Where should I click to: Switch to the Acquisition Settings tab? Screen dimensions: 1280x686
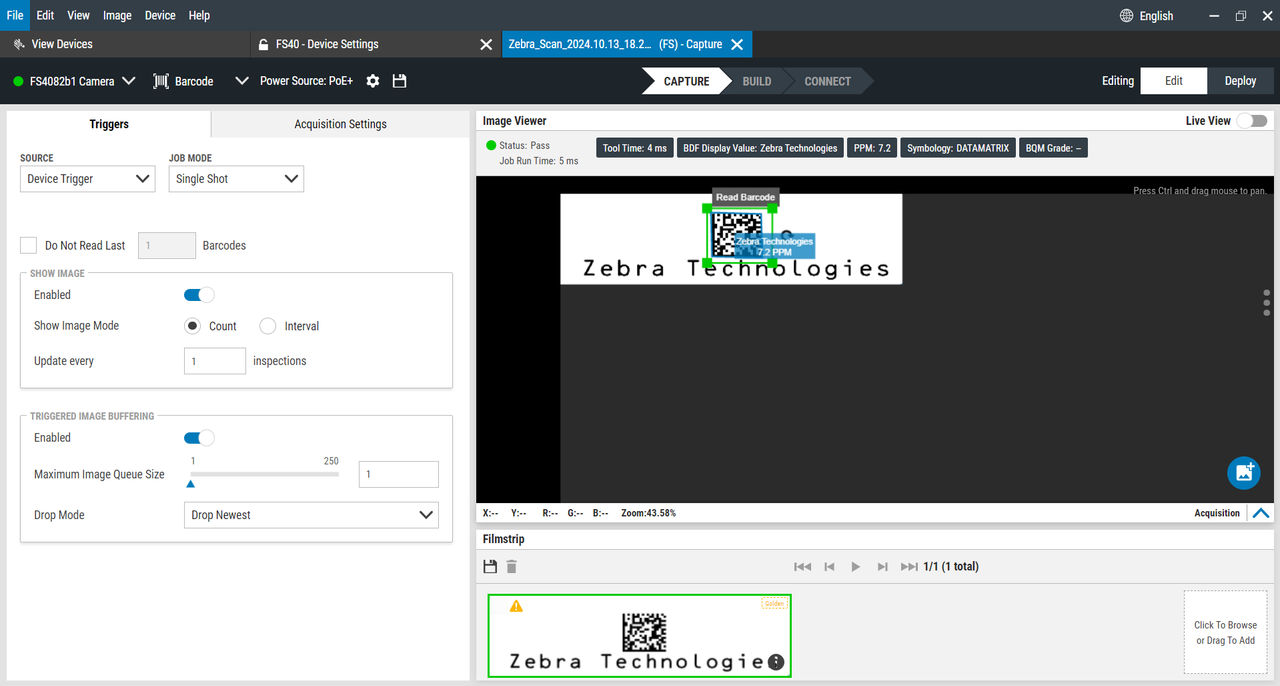[340, 124]
